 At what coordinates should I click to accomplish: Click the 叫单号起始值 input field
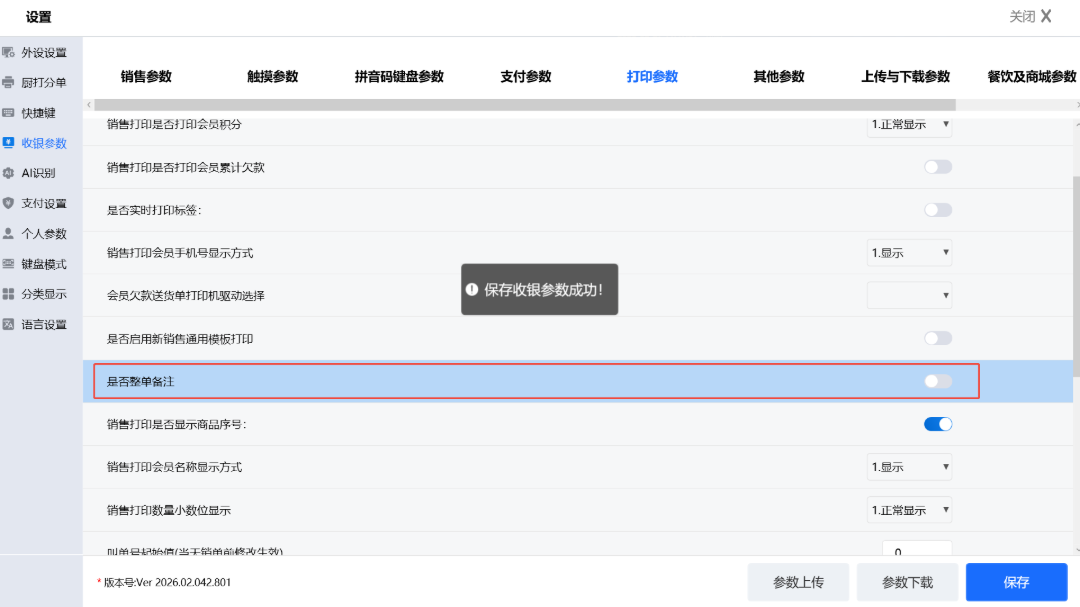pos(916,551)
